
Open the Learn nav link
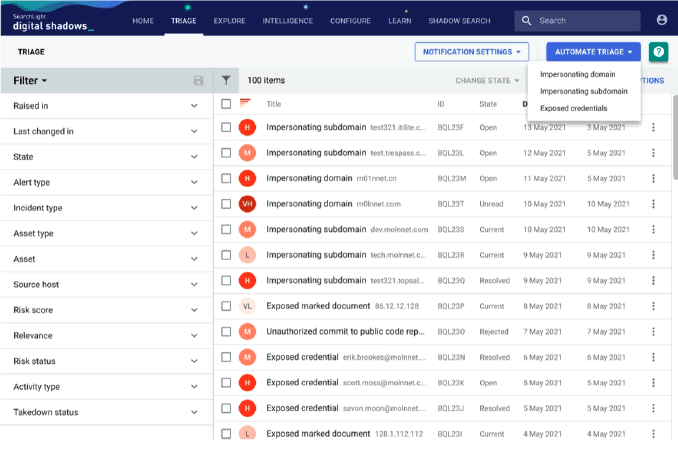pos(400,21)
